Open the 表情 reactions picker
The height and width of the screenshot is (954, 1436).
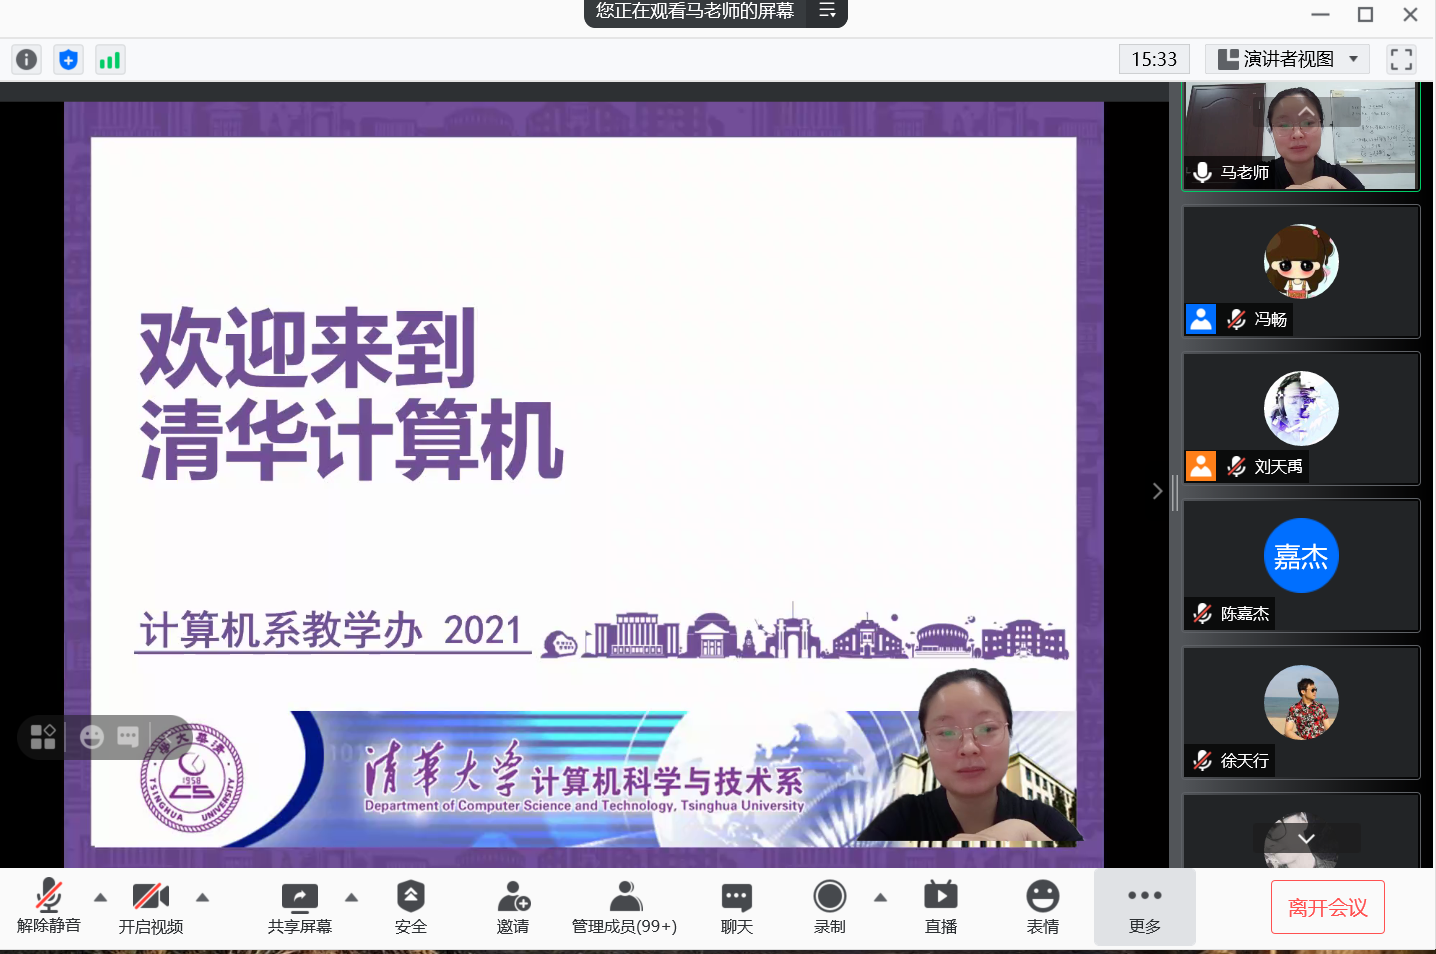(1043, 908)
